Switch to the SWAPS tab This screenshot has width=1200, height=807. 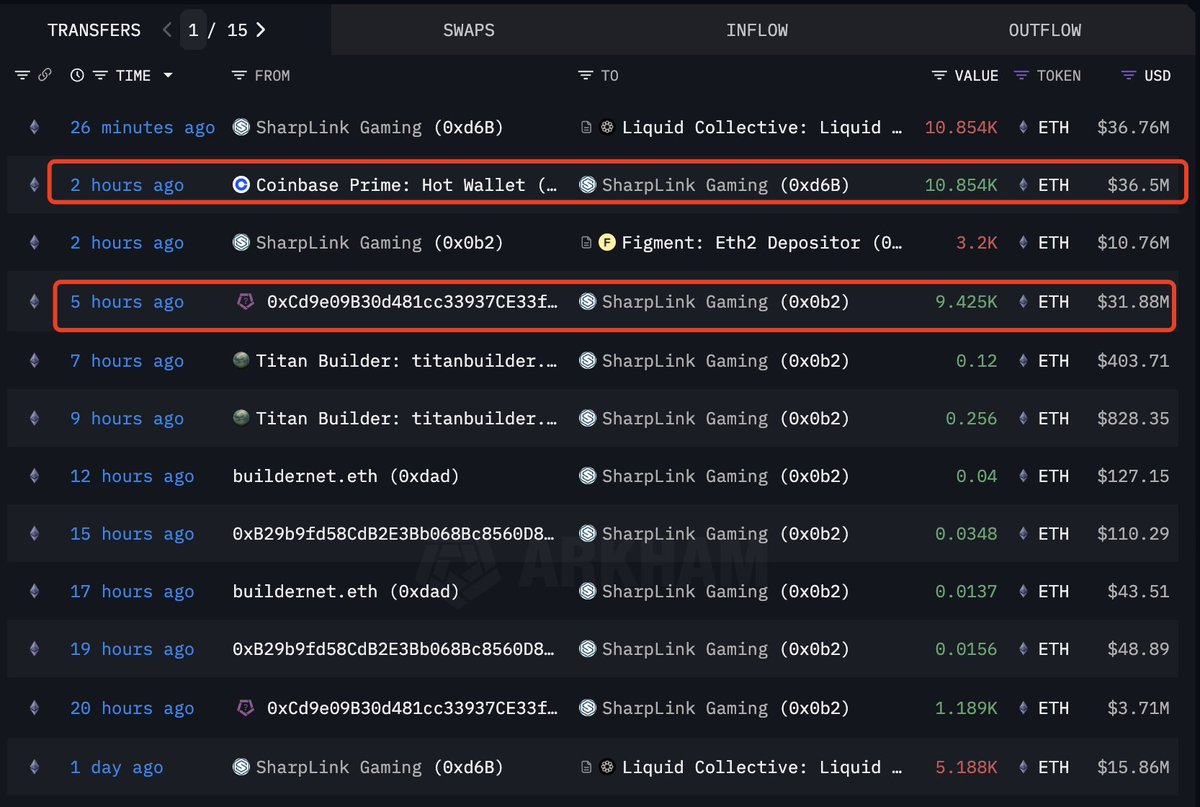[x=469, y=30]
